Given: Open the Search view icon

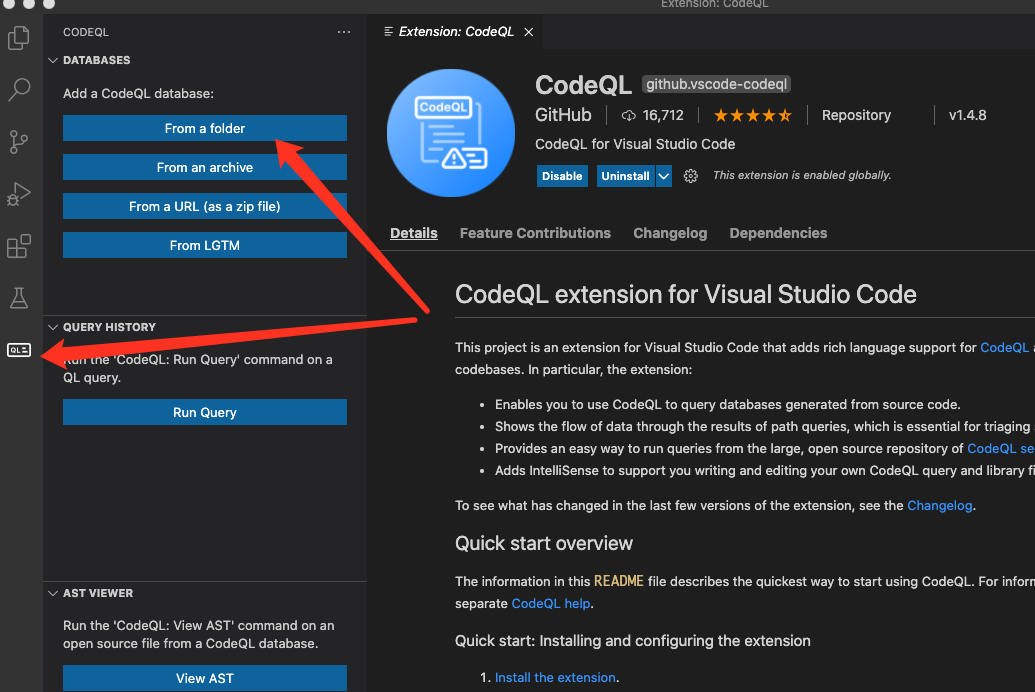Looking at the screenshot, I should (x=19, y=91).
